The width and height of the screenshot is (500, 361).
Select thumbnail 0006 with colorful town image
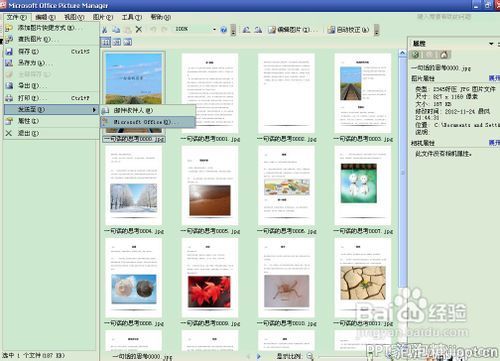click(286, 185)
